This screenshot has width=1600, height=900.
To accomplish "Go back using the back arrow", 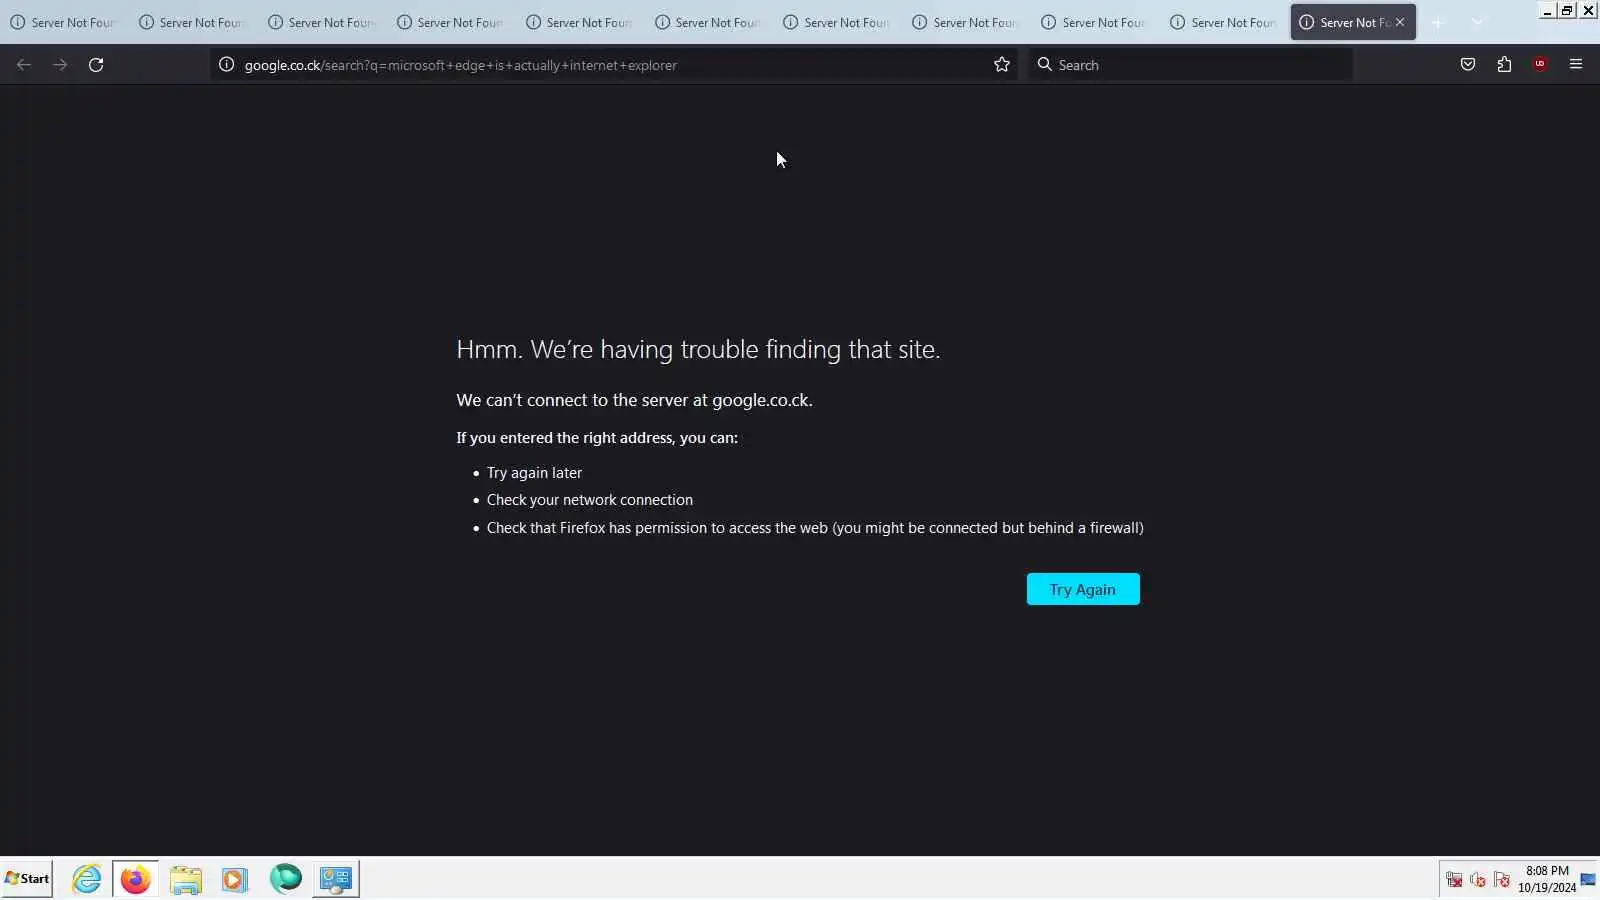I will (x=24, y=65).
